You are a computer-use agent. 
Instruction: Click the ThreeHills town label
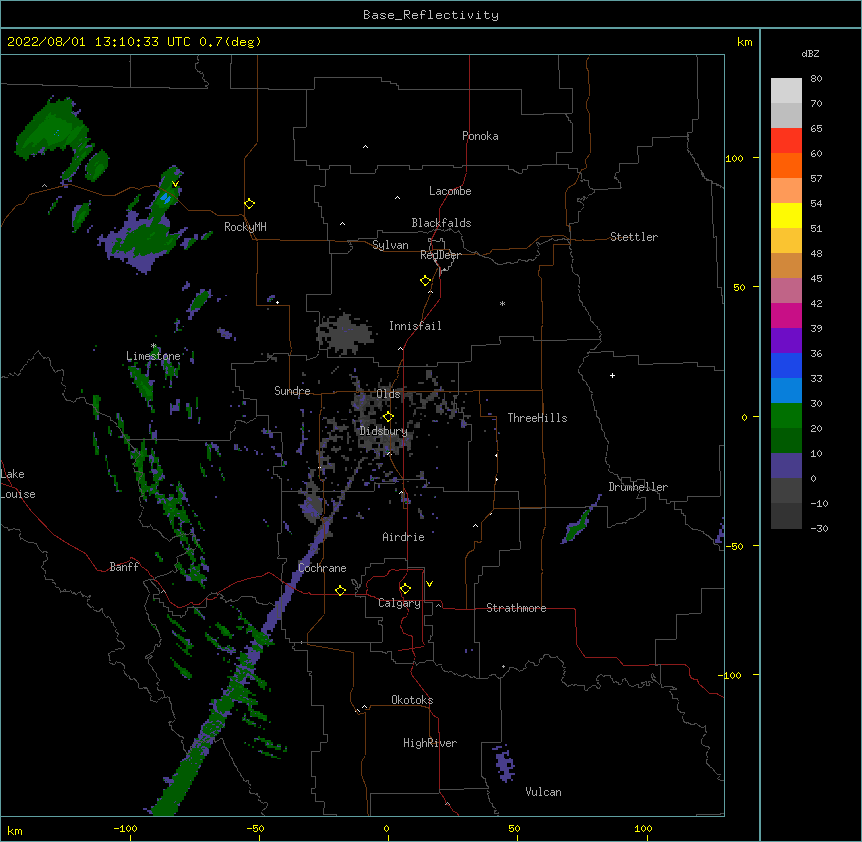[537, 418]
